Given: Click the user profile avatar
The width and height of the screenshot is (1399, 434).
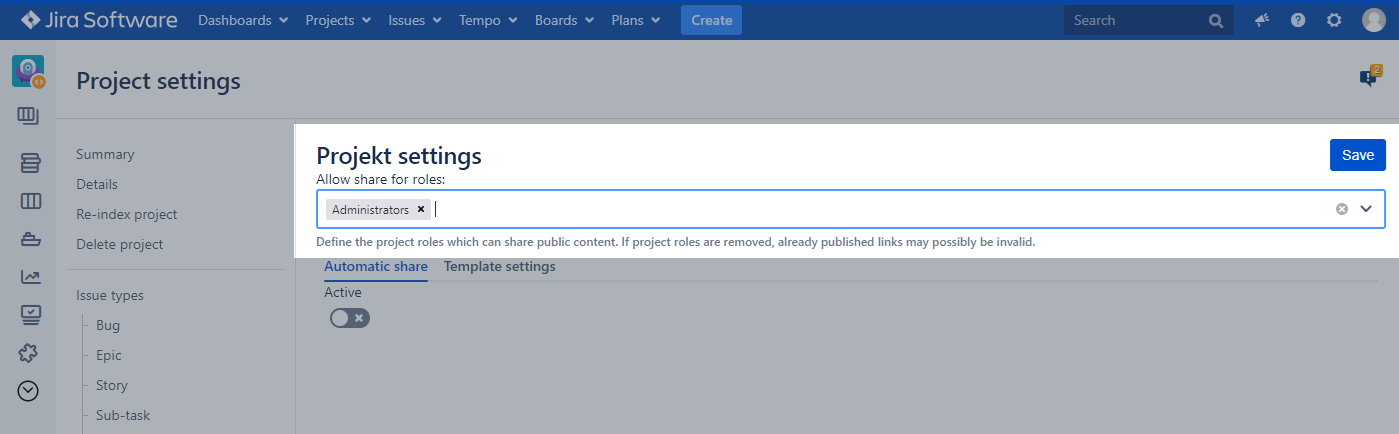Looking at the screenshot, I should (x=1374, y=20).
